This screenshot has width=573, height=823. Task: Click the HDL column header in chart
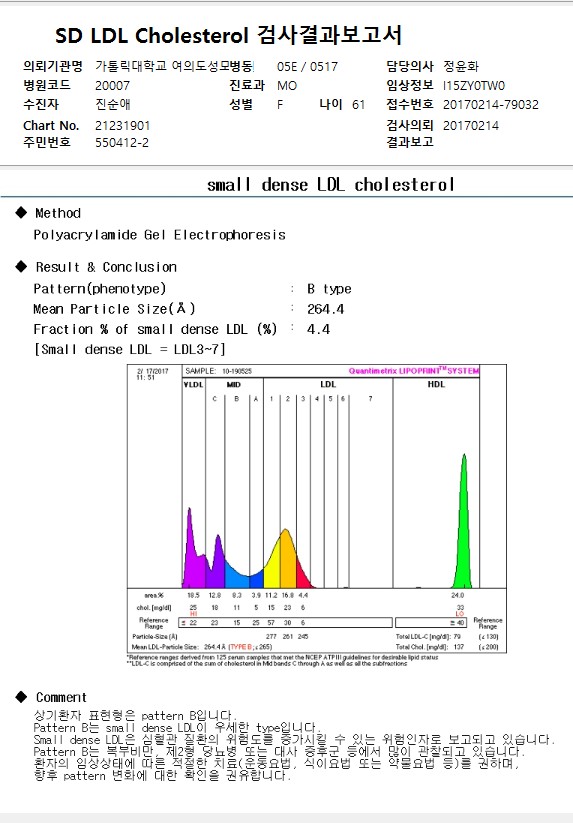436,384
